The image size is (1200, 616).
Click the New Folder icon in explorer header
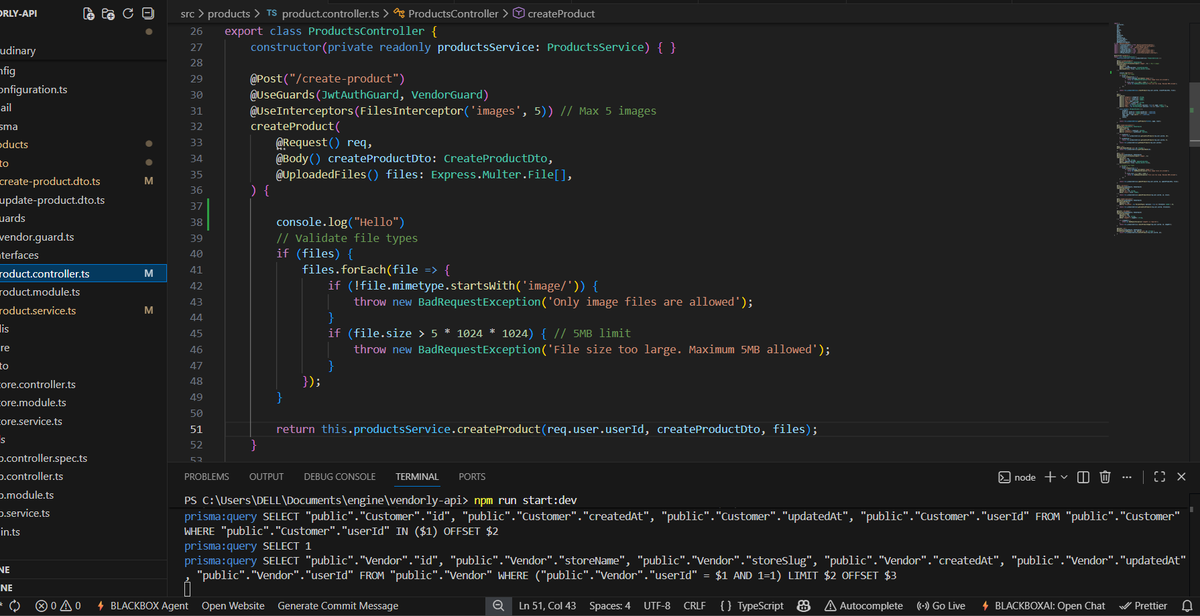point(108,13)
